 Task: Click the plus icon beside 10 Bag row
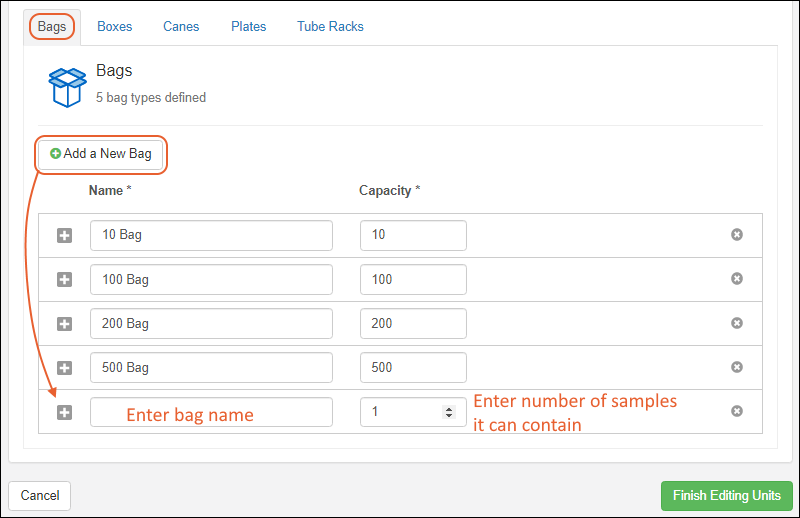pyautogui.click(x=64, y=235)
